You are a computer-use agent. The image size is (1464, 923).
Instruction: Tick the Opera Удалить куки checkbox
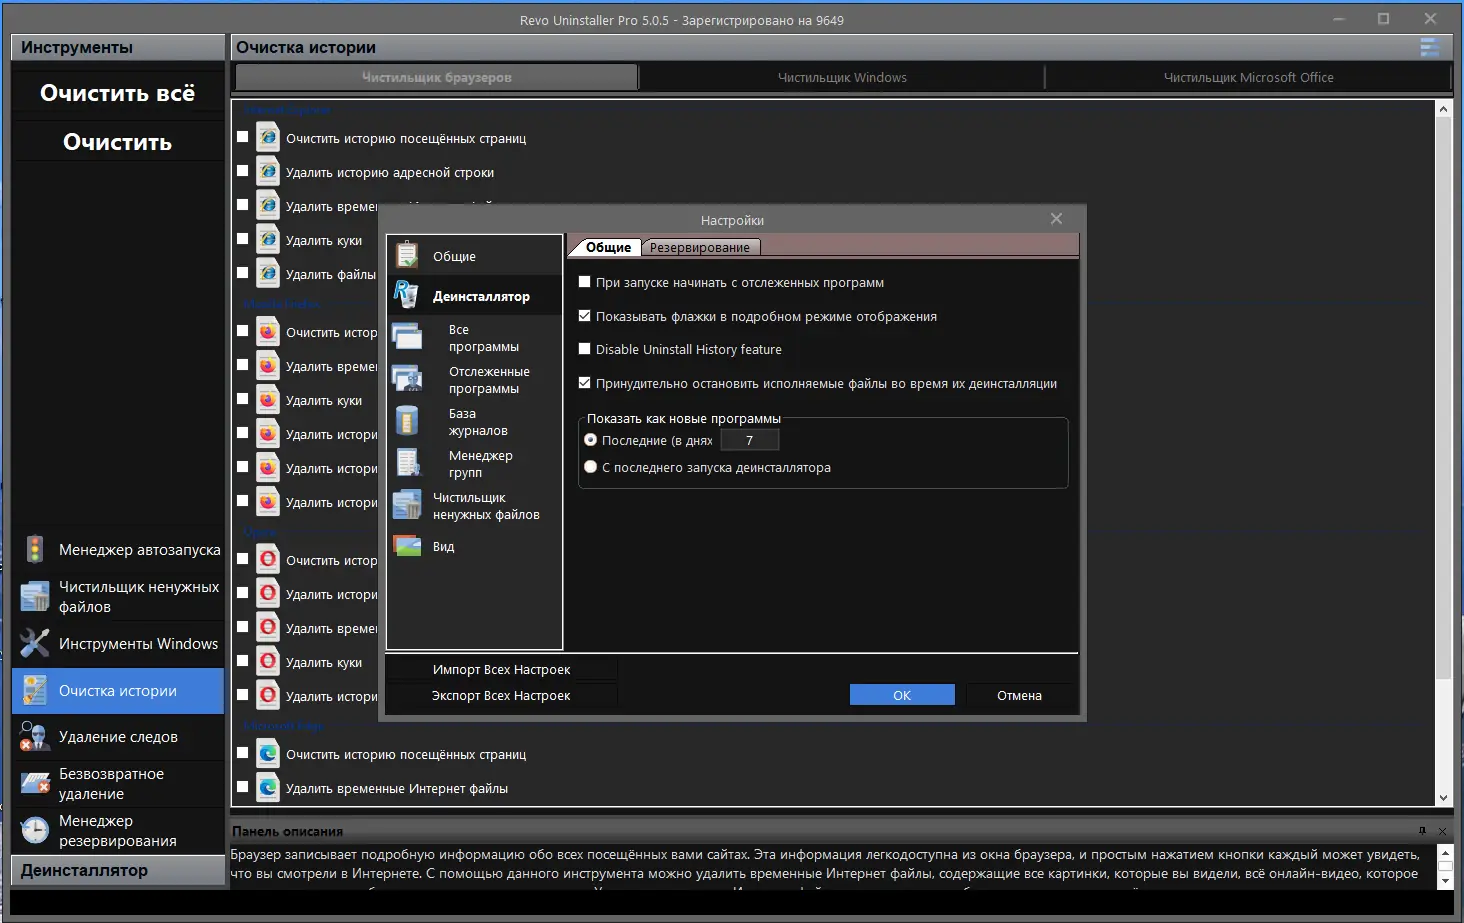pyautogui.click(x=243, y=661)
